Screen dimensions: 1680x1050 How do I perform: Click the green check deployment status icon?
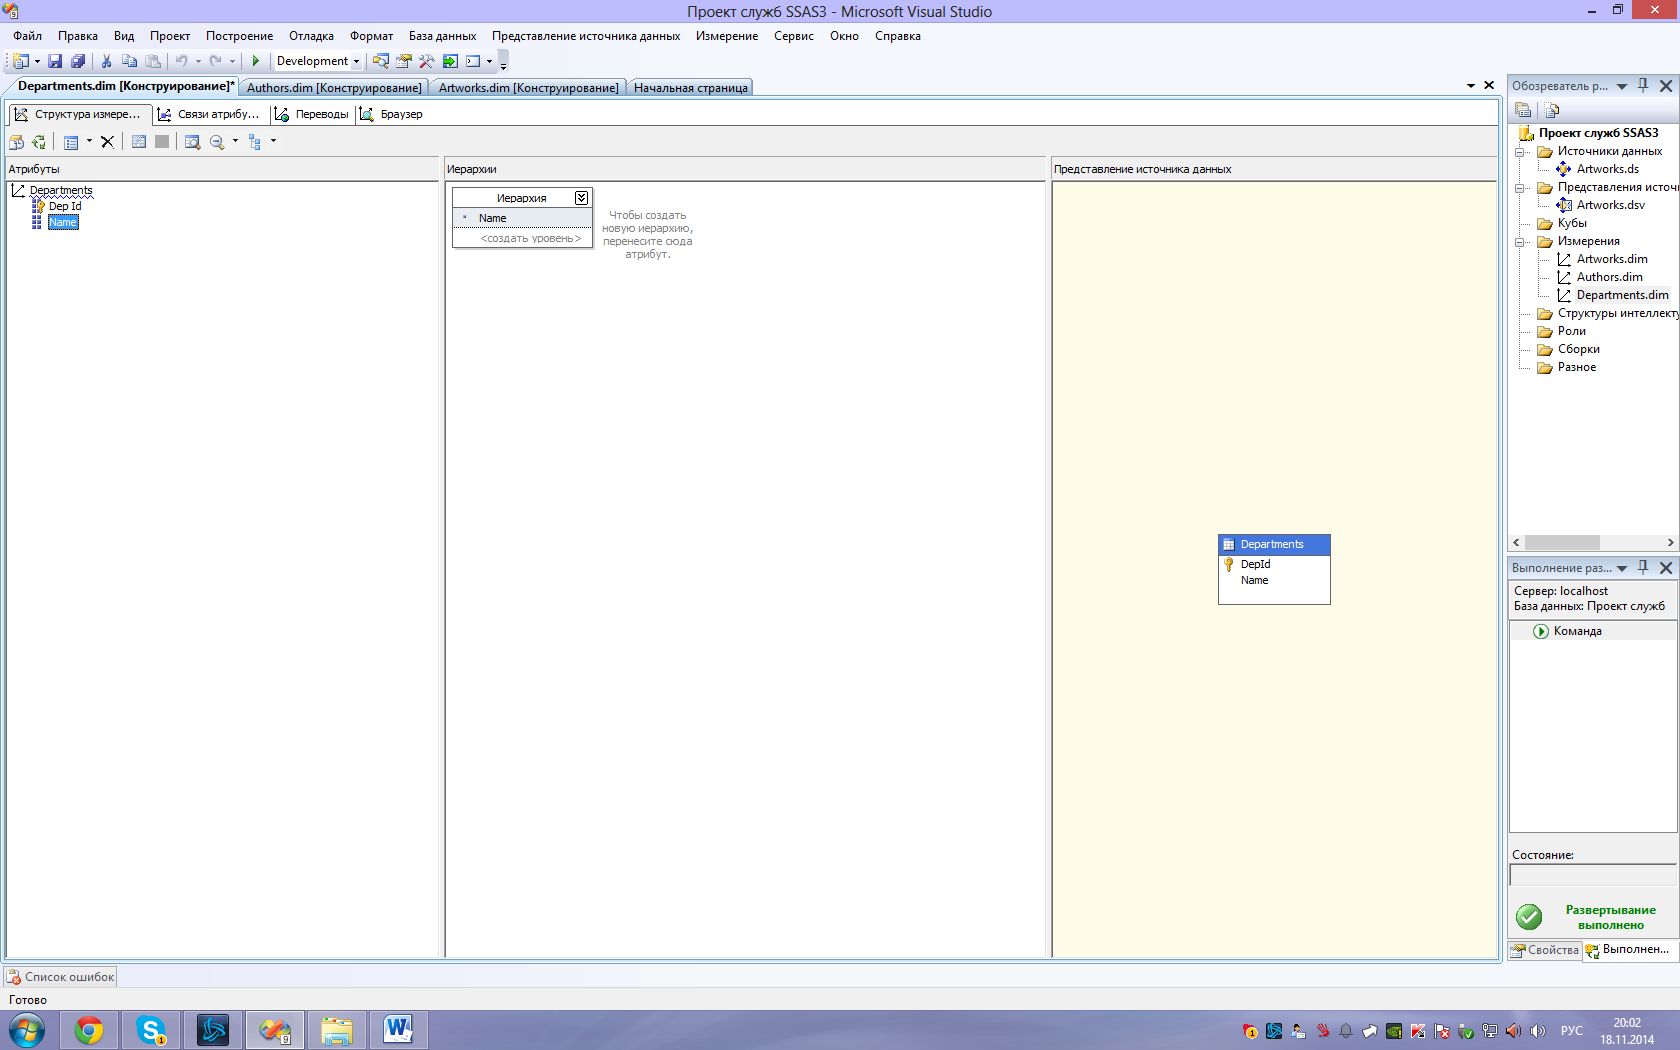(1529, 916)
